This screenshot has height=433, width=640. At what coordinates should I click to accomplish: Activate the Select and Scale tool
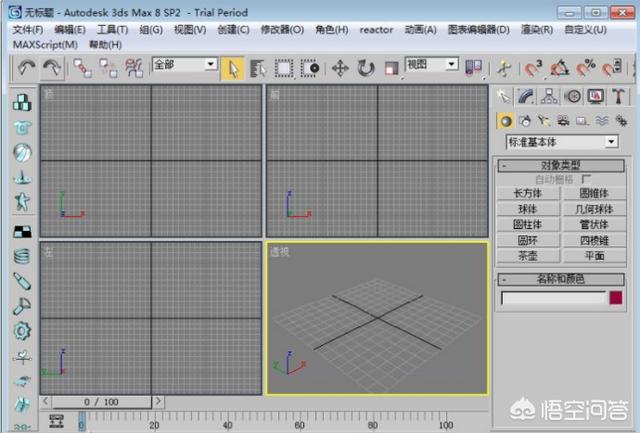click(x=391, y=69)
